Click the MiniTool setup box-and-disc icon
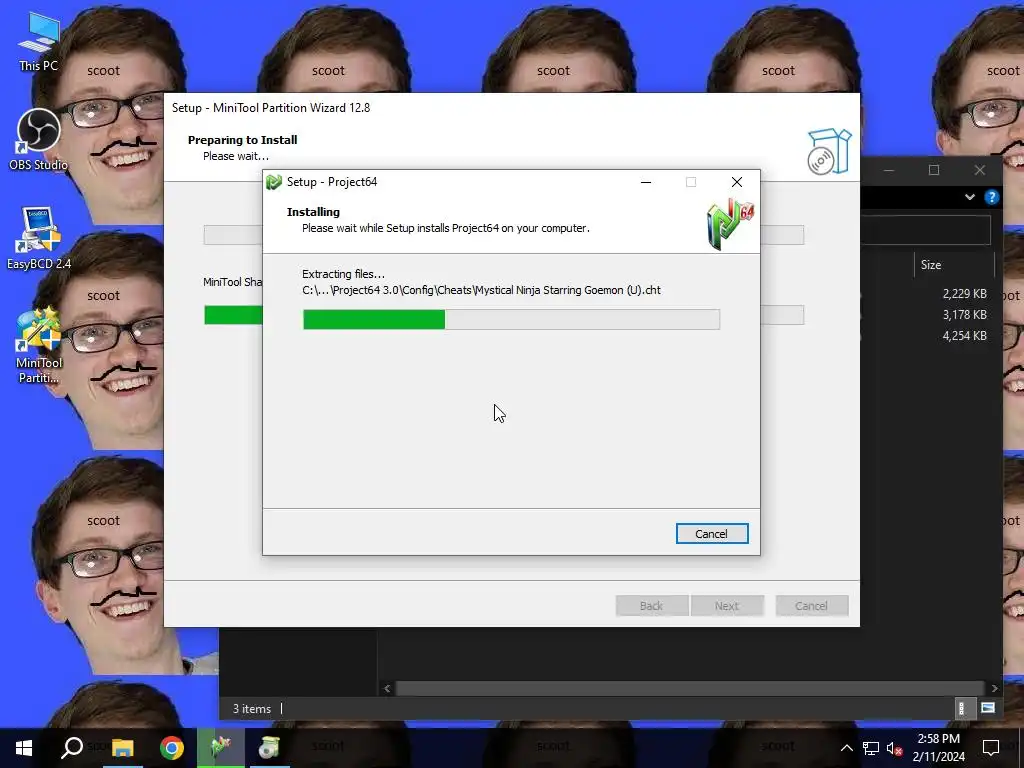 pos(829,152)
